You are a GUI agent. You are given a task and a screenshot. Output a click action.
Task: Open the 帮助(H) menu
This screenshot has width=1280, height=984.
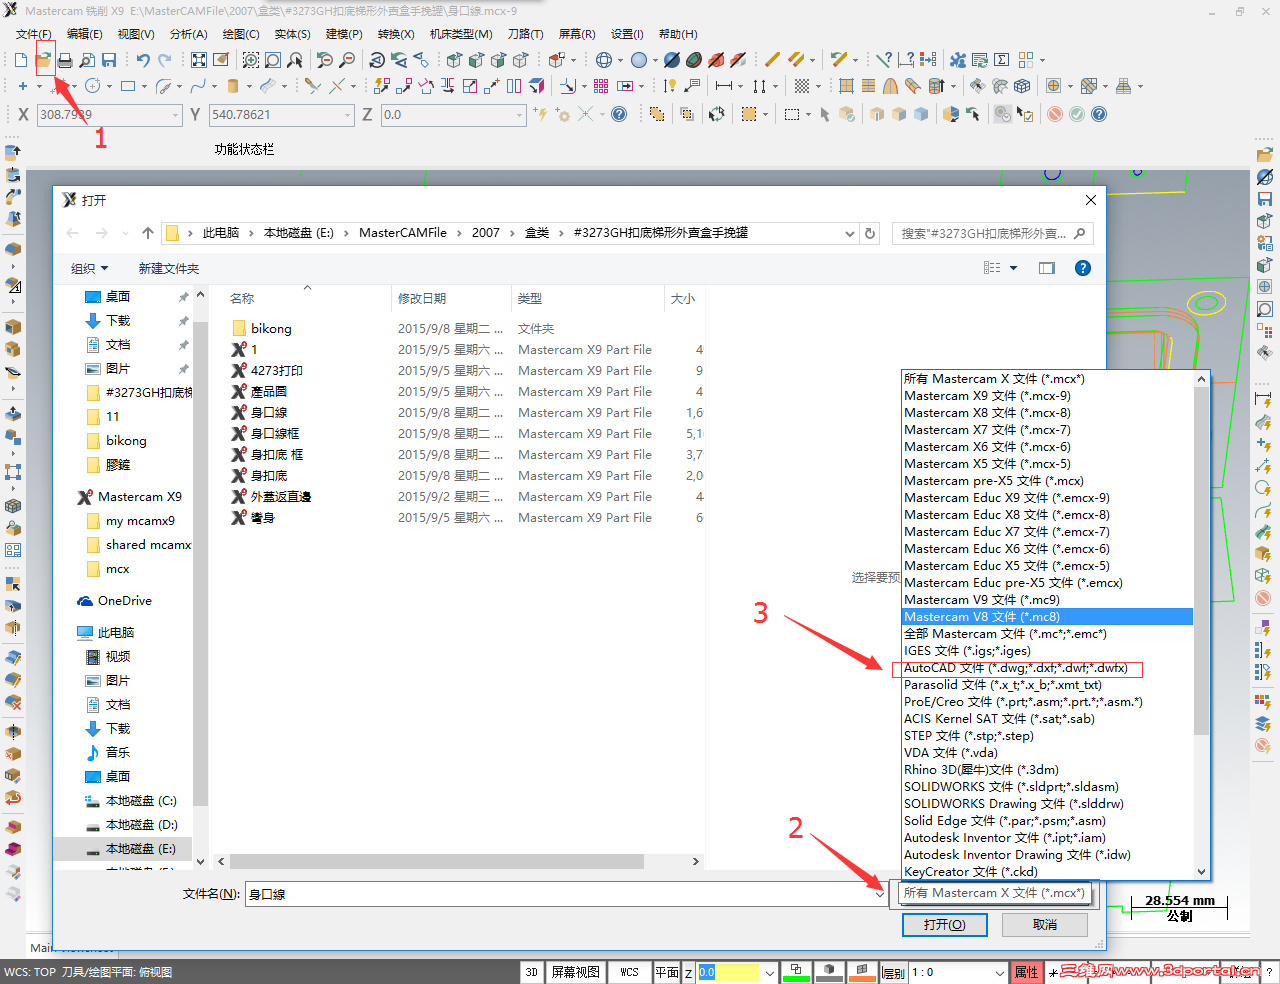pos(678,34)
